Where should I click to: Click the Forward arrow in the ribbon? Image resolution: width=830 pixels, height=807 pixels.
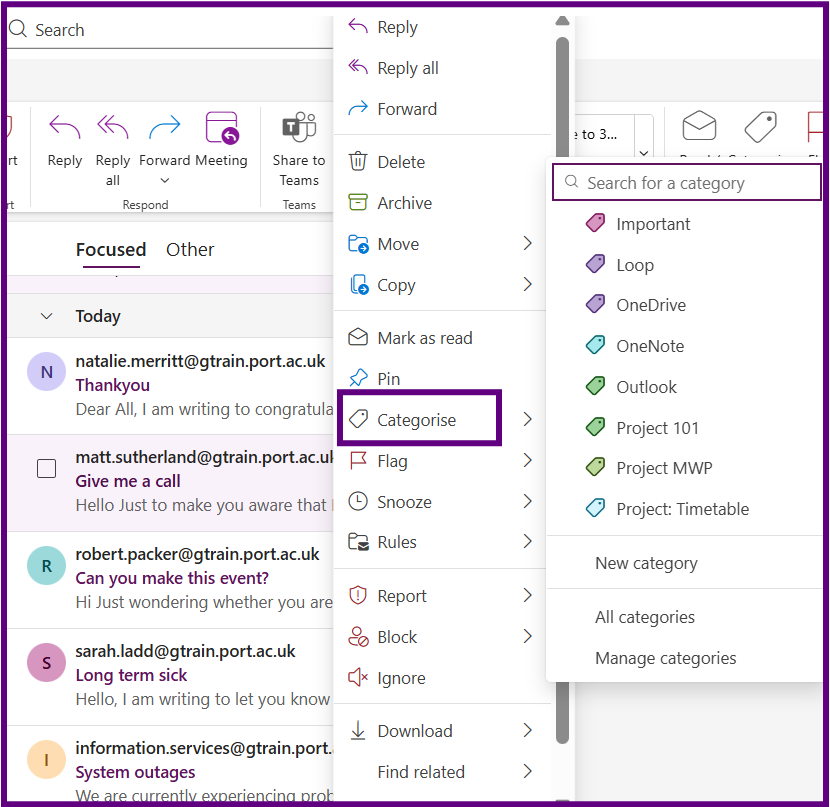165,128
